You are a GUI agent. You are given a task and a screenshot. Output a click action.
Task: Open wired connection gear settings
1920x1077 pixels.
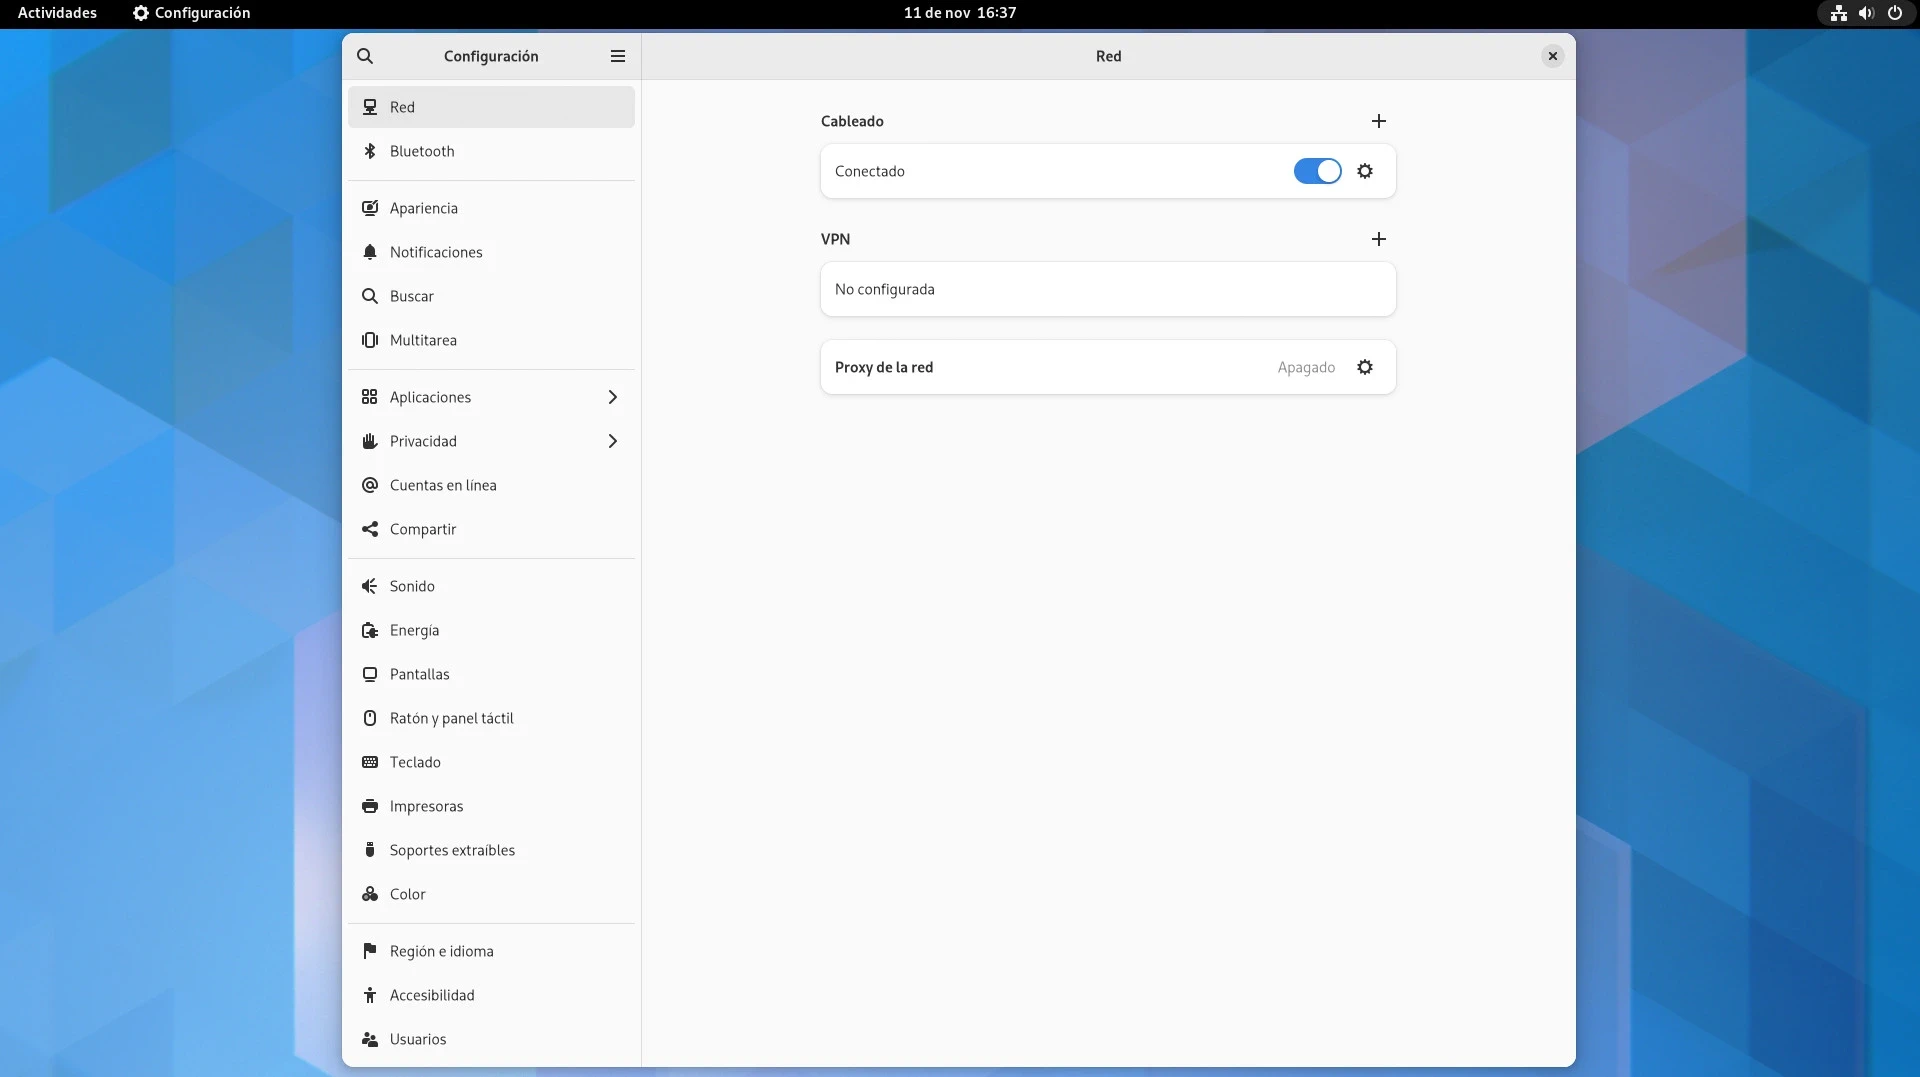pos(1365,171)
